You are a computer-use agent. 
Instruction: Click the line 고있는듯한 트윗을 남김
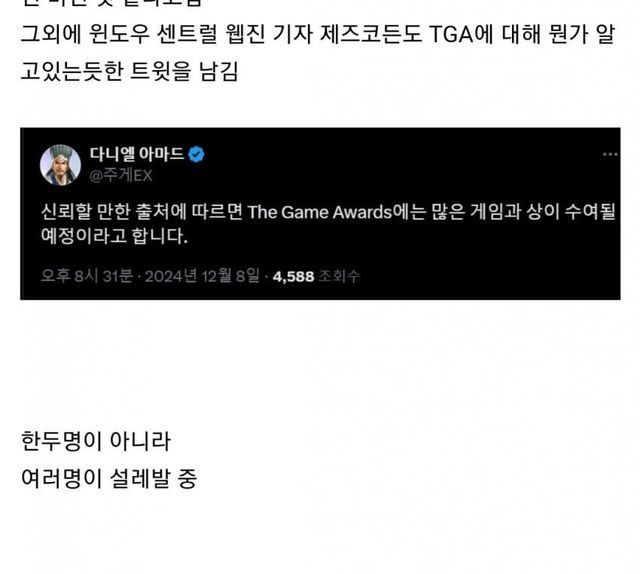click(x=129, y=71)
